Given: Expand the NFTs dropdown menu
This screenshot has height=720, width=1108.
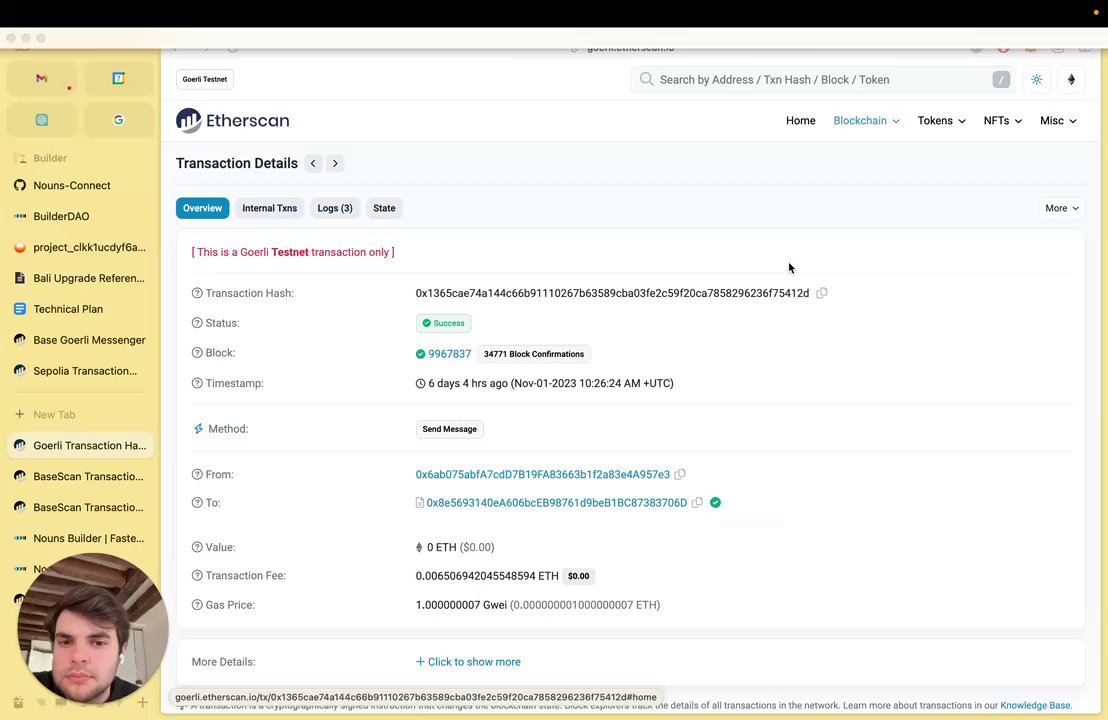Looking at the screenshot, I should point(1003,121).
